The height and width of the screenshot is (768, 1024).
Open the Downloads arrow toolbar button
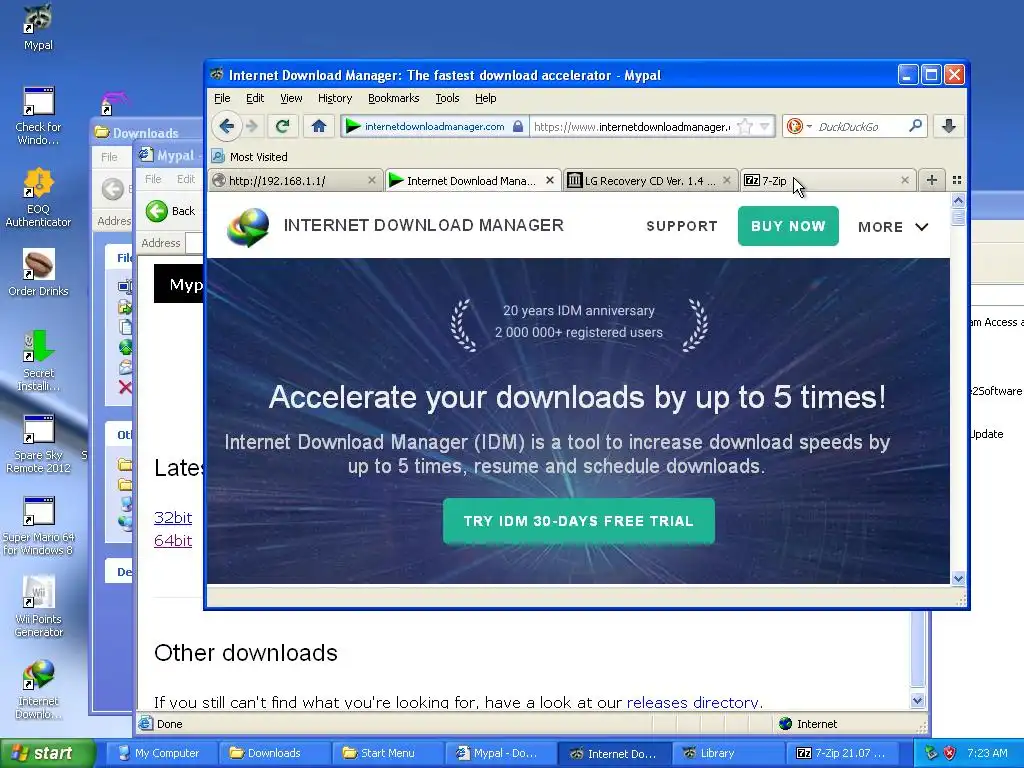(x=949, y=126)
